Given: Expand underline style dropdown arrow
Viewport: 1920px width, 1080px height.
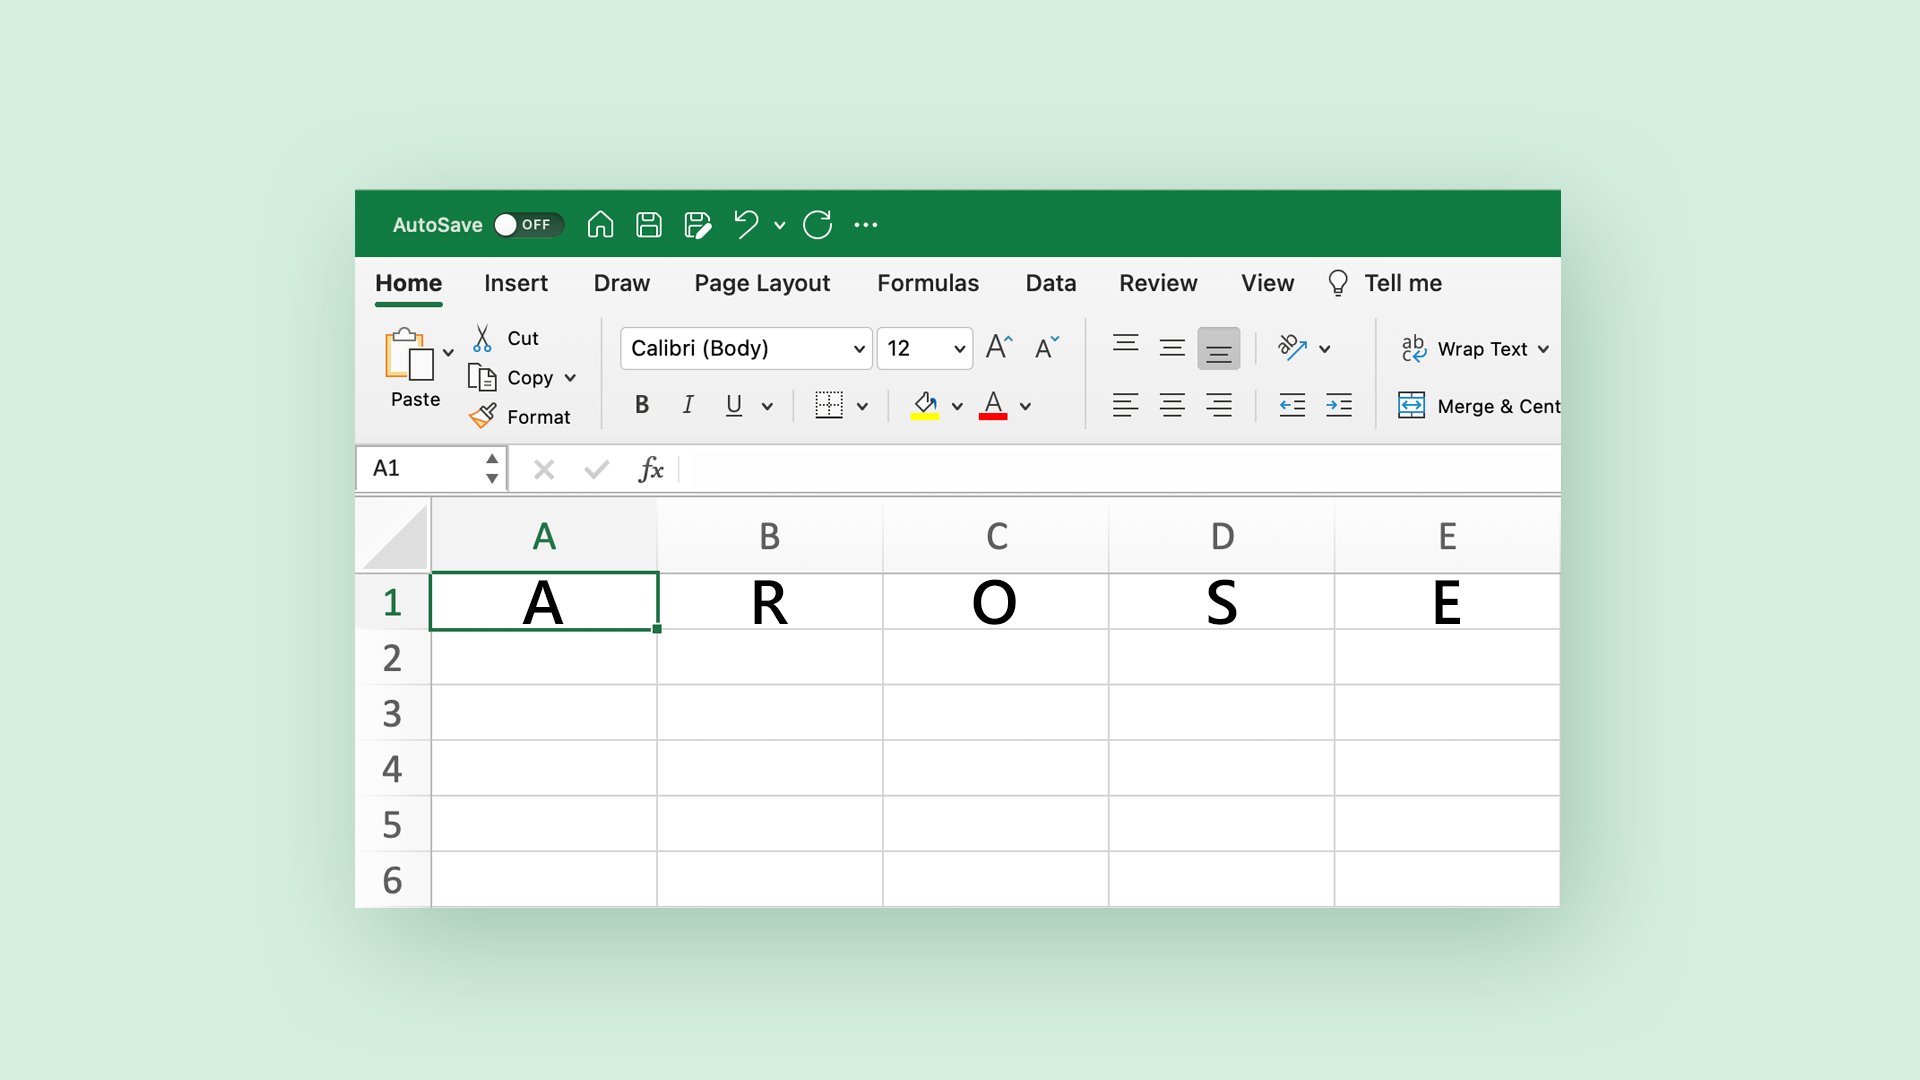Looking at the screenshot, I should tap(767, 406).
